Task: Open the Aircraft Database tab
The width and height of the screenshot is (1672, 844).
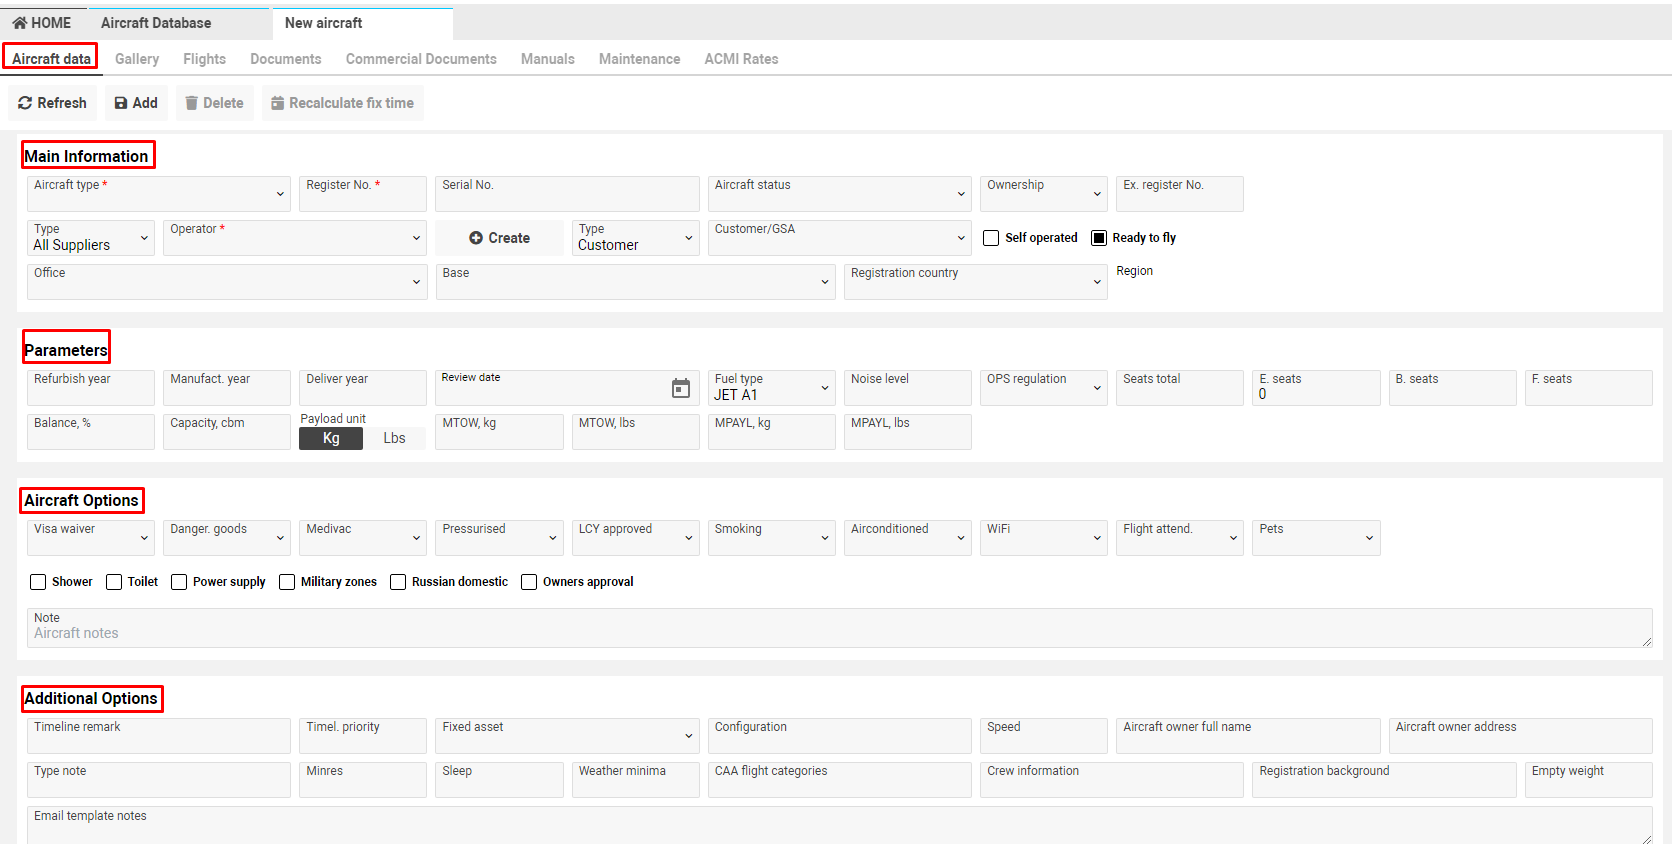Action: (156, 23)
